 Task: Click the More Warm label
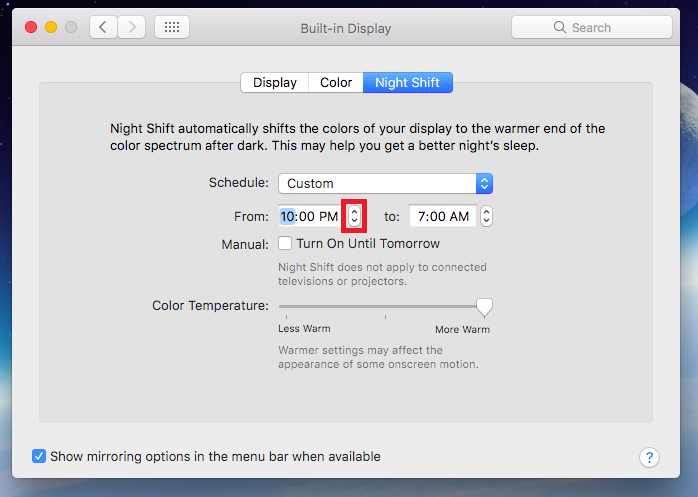(x=463, y=330)
